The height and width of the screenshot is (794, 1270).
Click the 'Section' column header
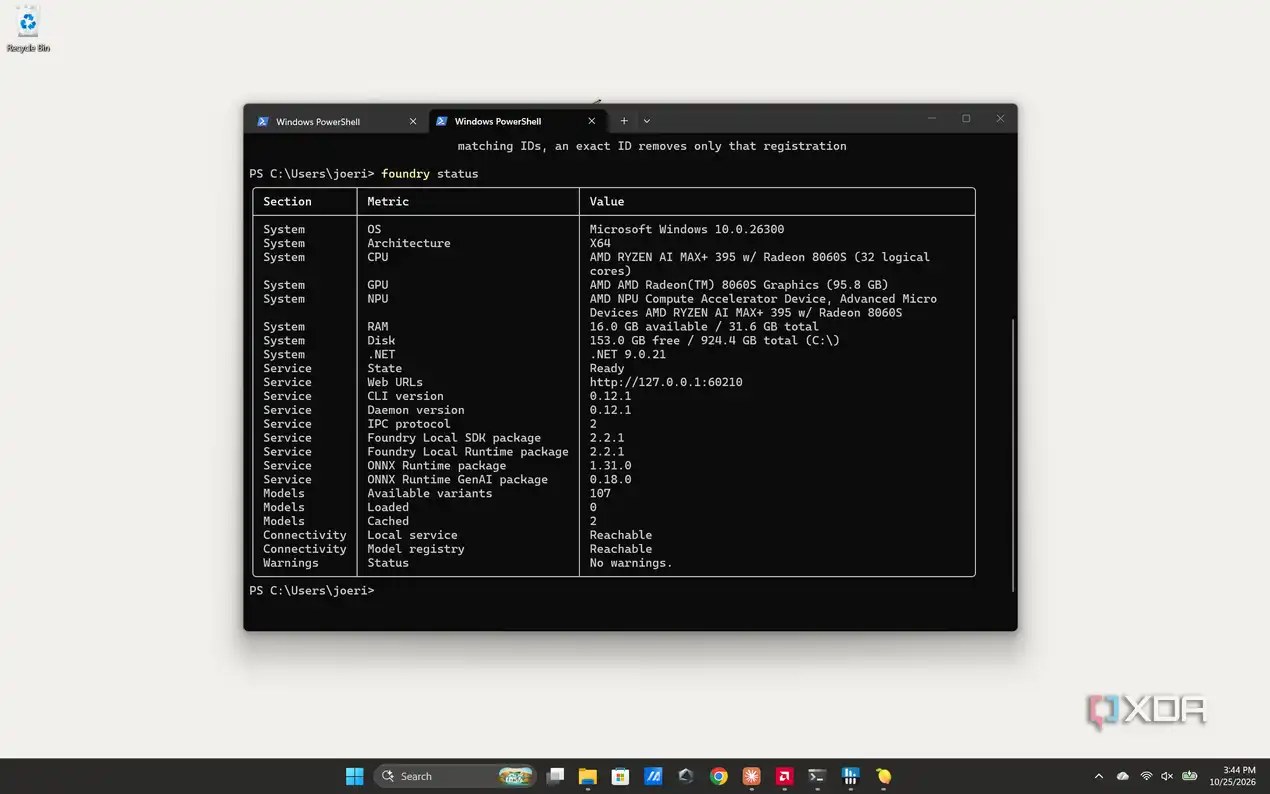[287, 202]
